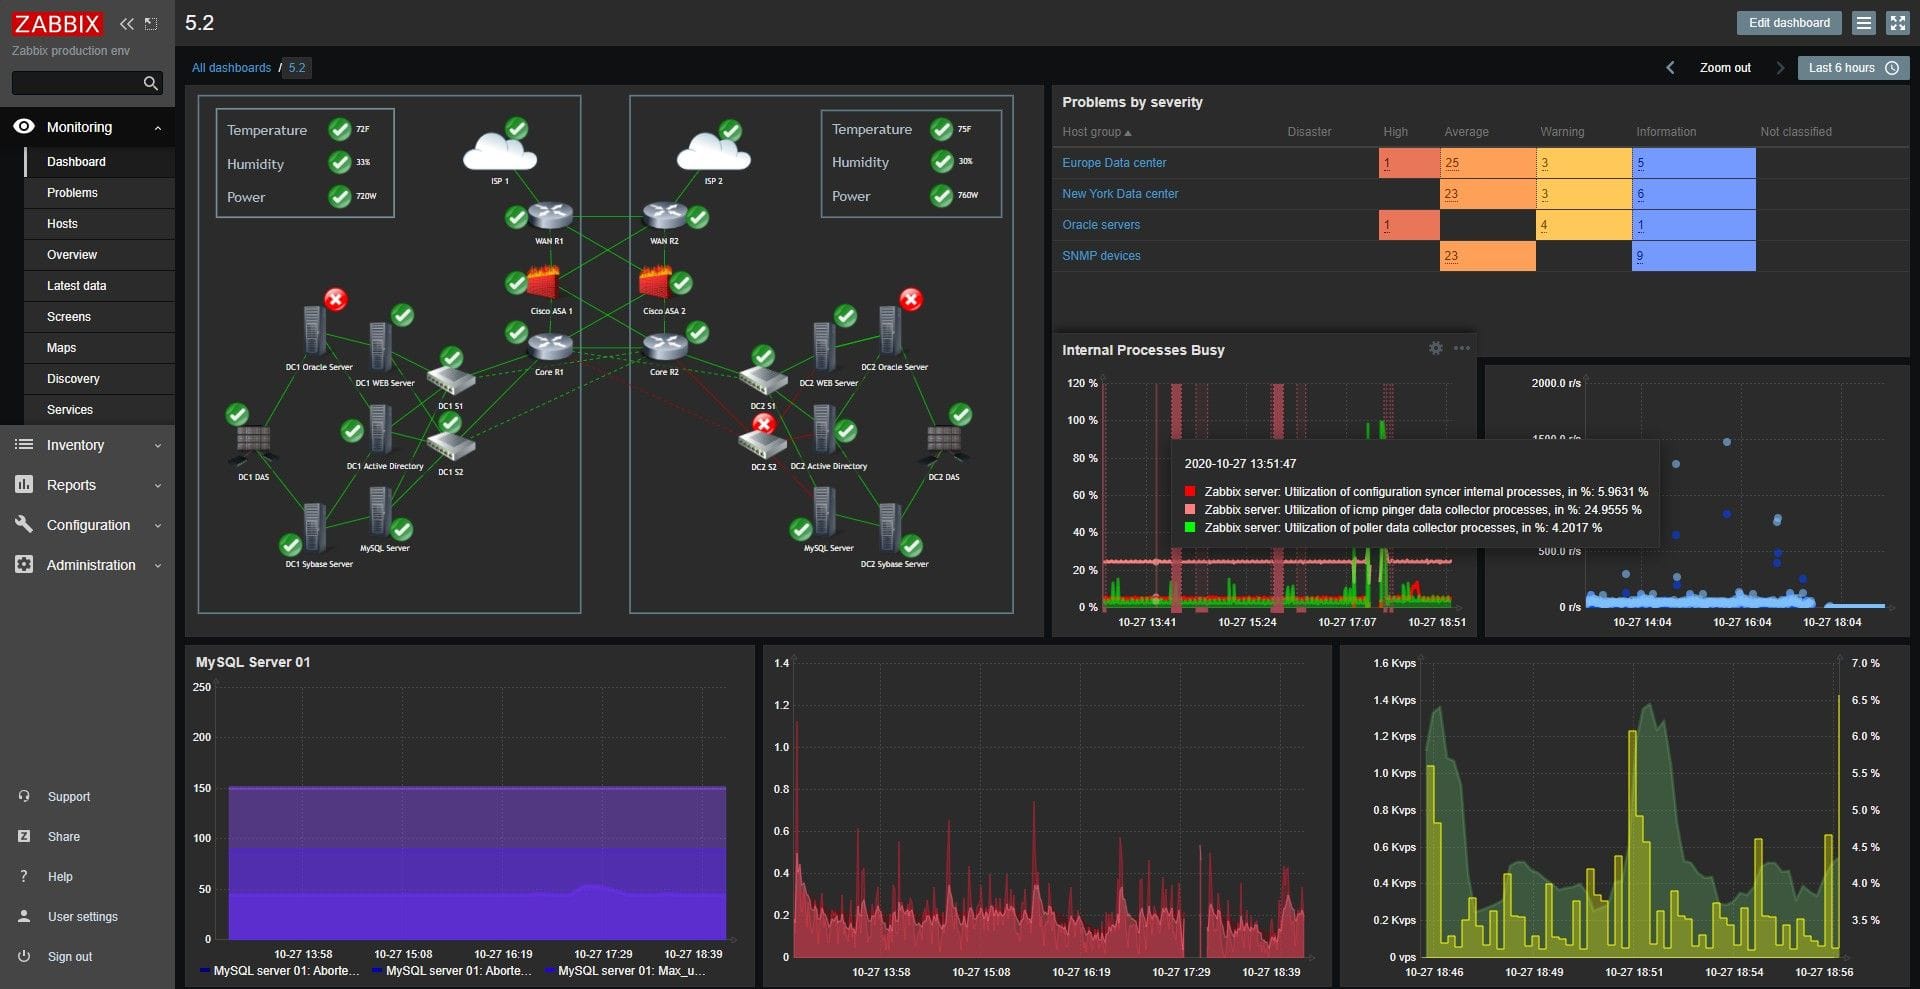The height and width of the screenshot is (989, 1920).
Task: Click the fullscreen icon in top-right corner
Action: point(1897,22)
